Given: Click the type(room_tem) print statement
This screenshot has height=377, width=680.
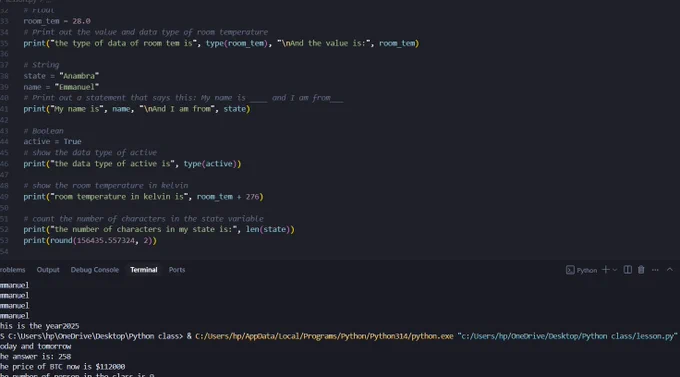Looking at the screenshot, I should tap(221, 43).
